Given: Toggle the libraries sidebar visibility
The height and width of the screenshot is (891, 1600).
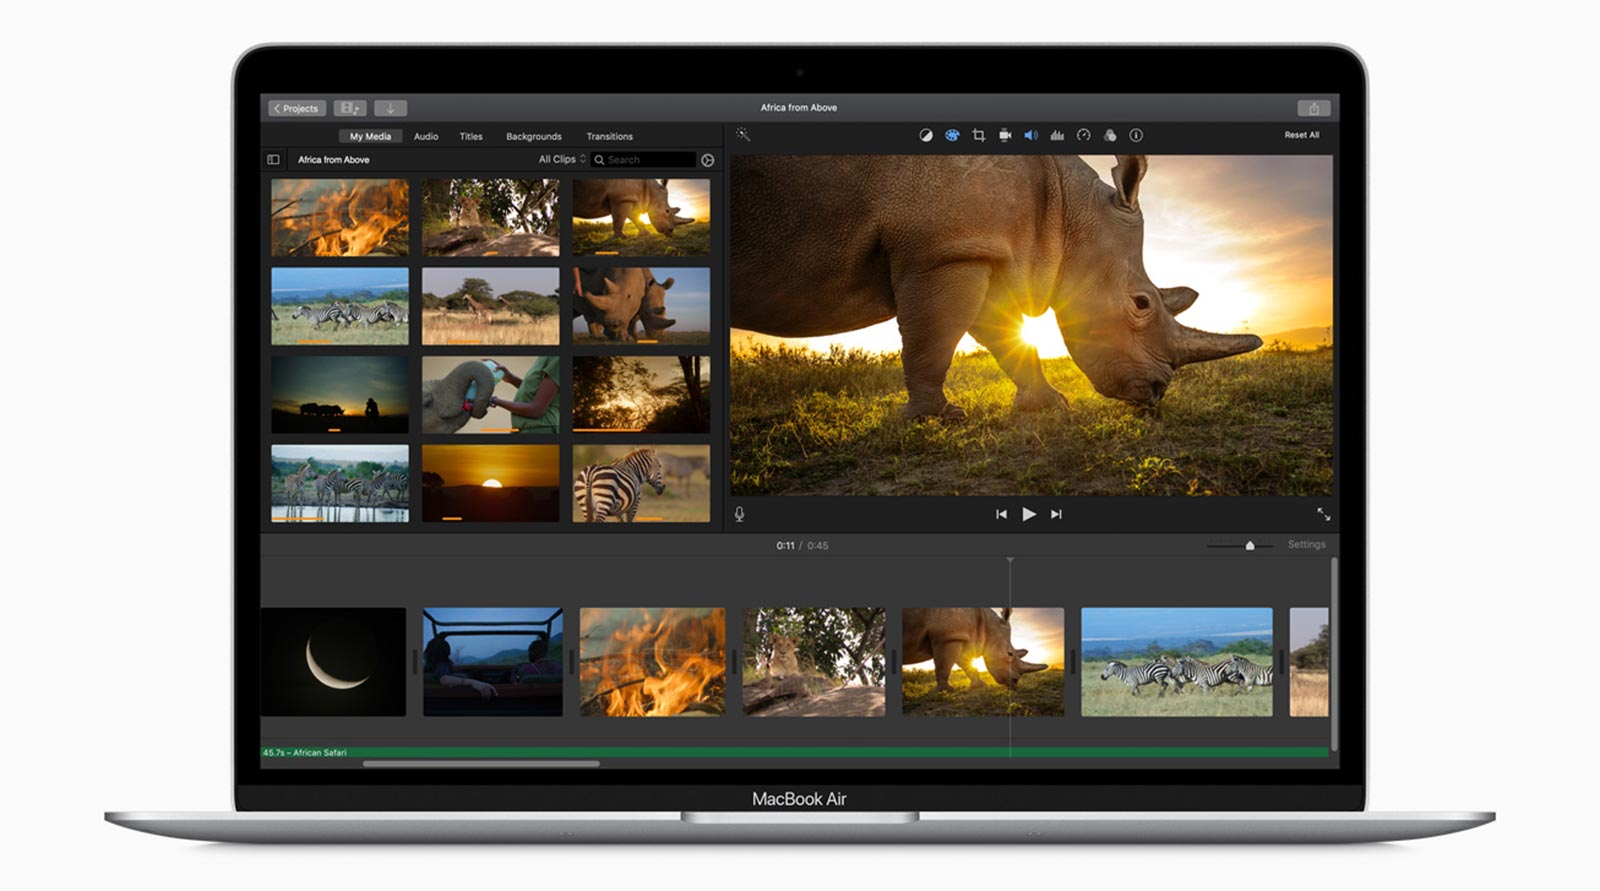Looking at the screenshot, I should pos(273,160).
